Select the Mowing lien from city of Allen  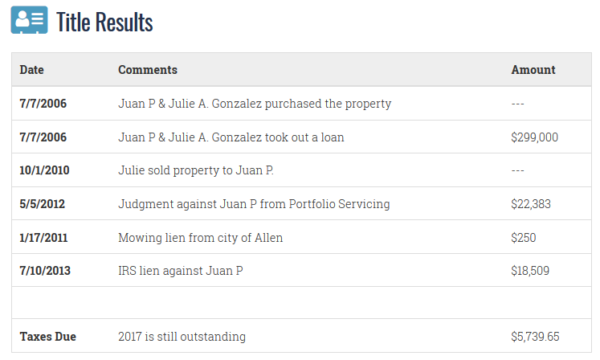pyautogui.click(x=201, y=238)
